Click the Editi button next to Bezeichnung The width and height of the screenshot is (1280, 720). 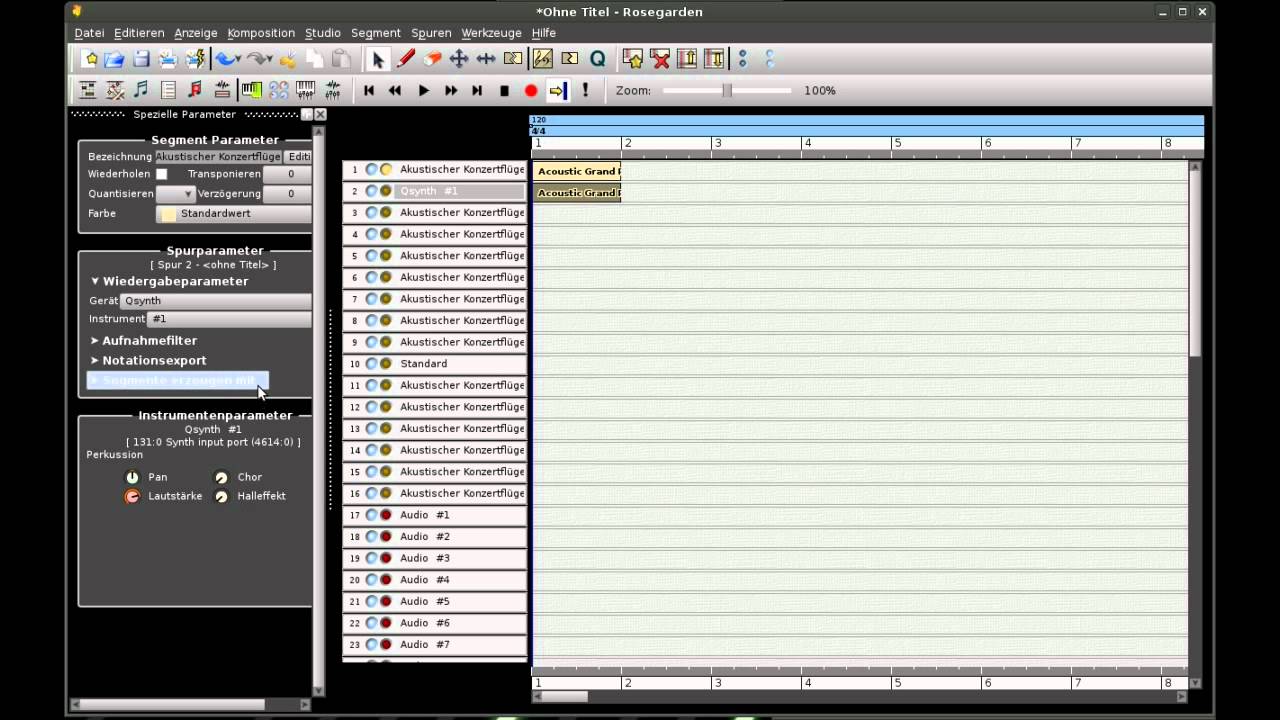click(298, 157)
